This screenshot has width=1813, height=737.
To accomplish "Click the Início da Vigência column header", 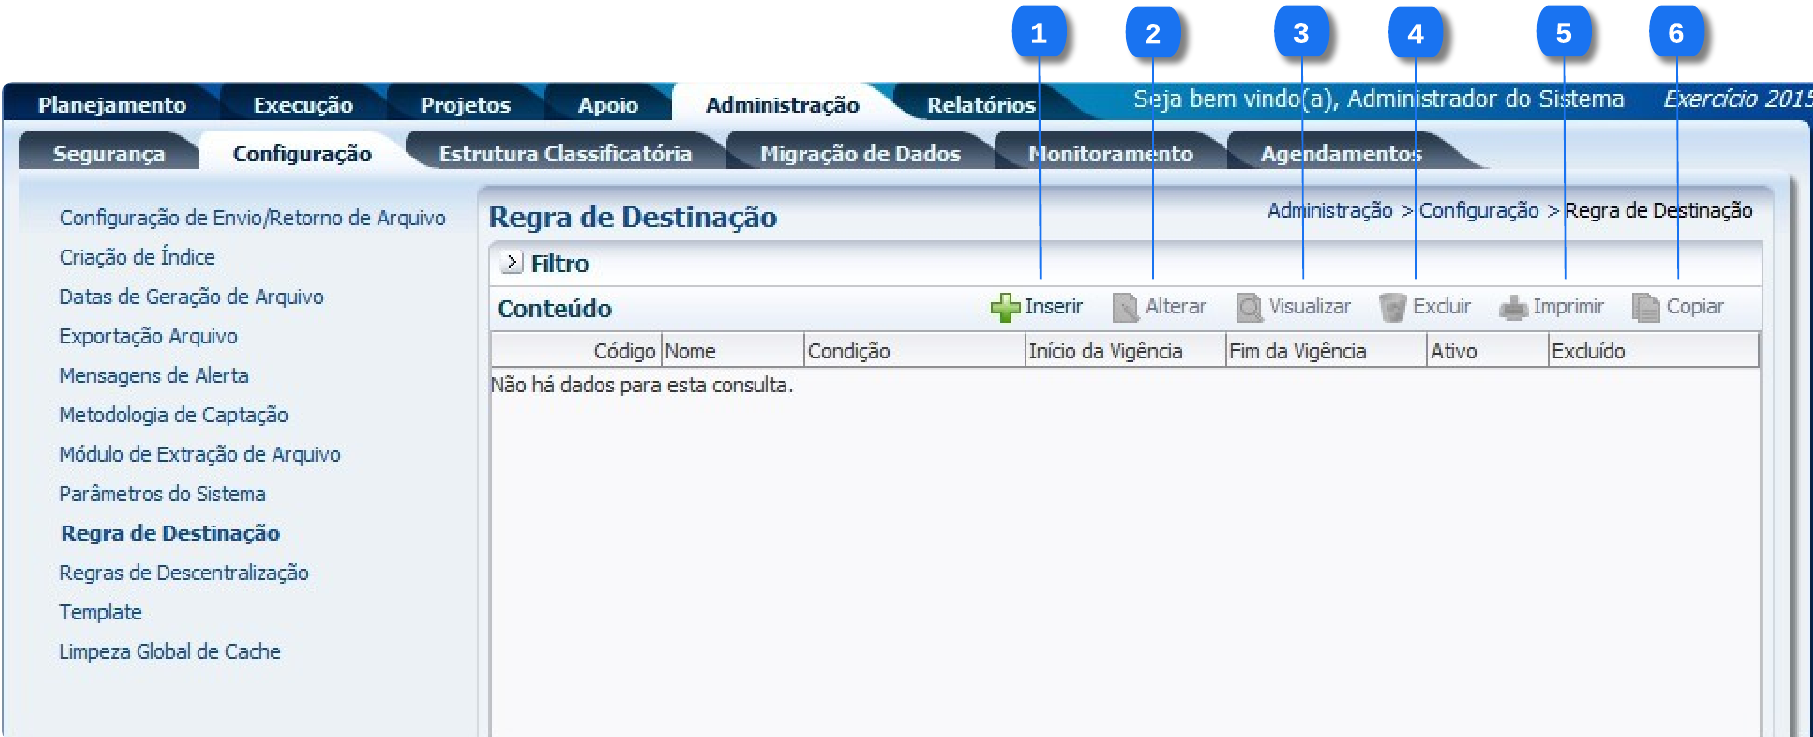I will (1105, 351).
